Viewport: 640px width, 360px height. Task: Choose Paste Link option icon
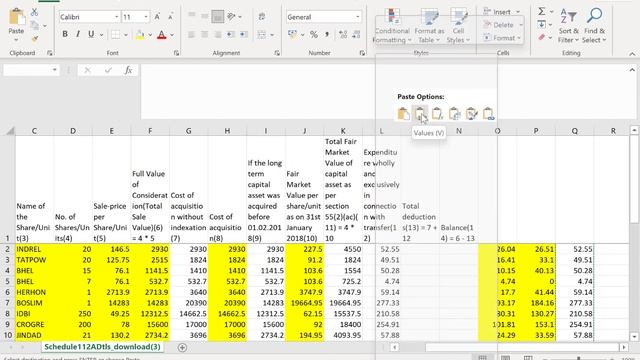click(x=489, y=113)
